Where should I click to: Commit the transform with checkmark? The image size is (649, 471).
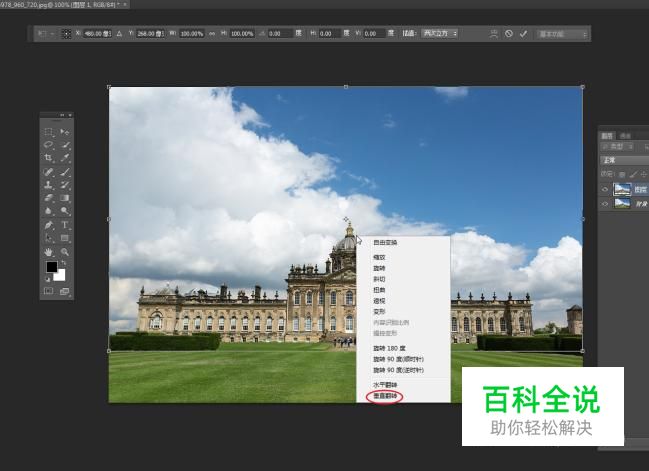click(524, 34)
